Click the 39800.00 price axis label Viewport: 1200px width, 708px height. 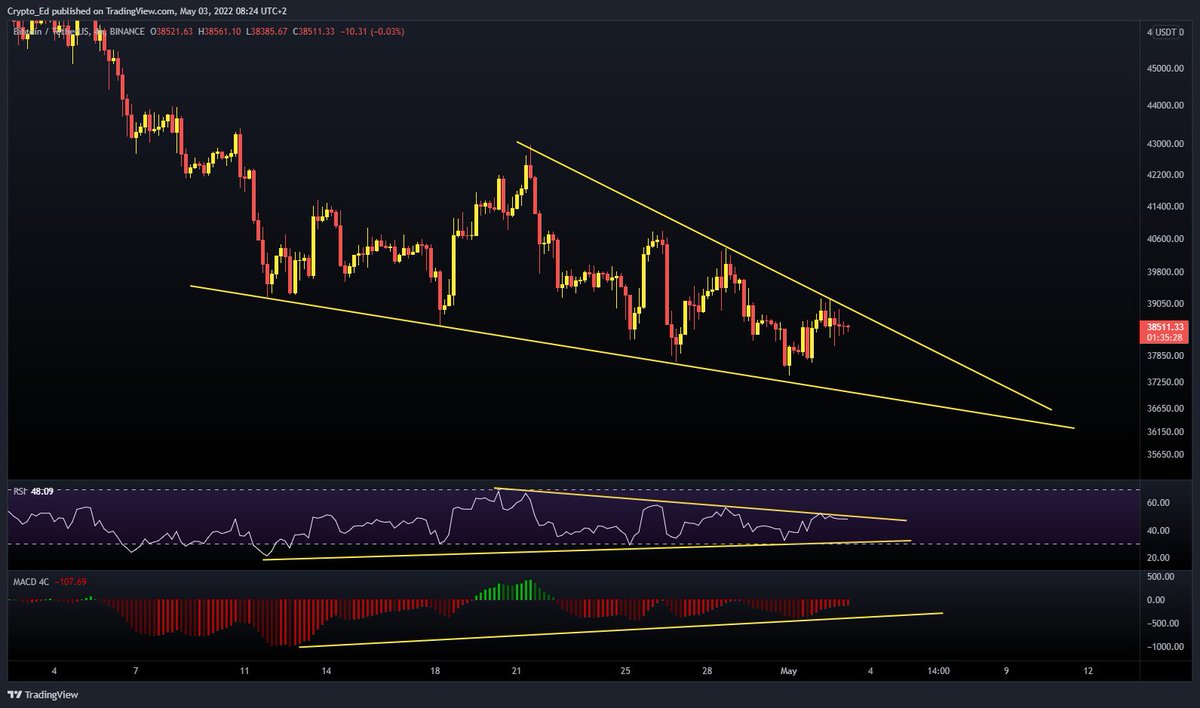1166,272
